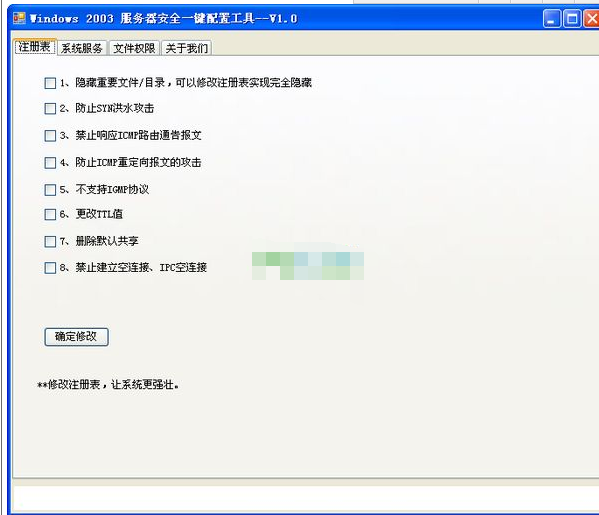The width and height of the screenshot is (599, 515).
Task: Check option 5 不支持IGMP协议
Action: (x=50, y=189)
